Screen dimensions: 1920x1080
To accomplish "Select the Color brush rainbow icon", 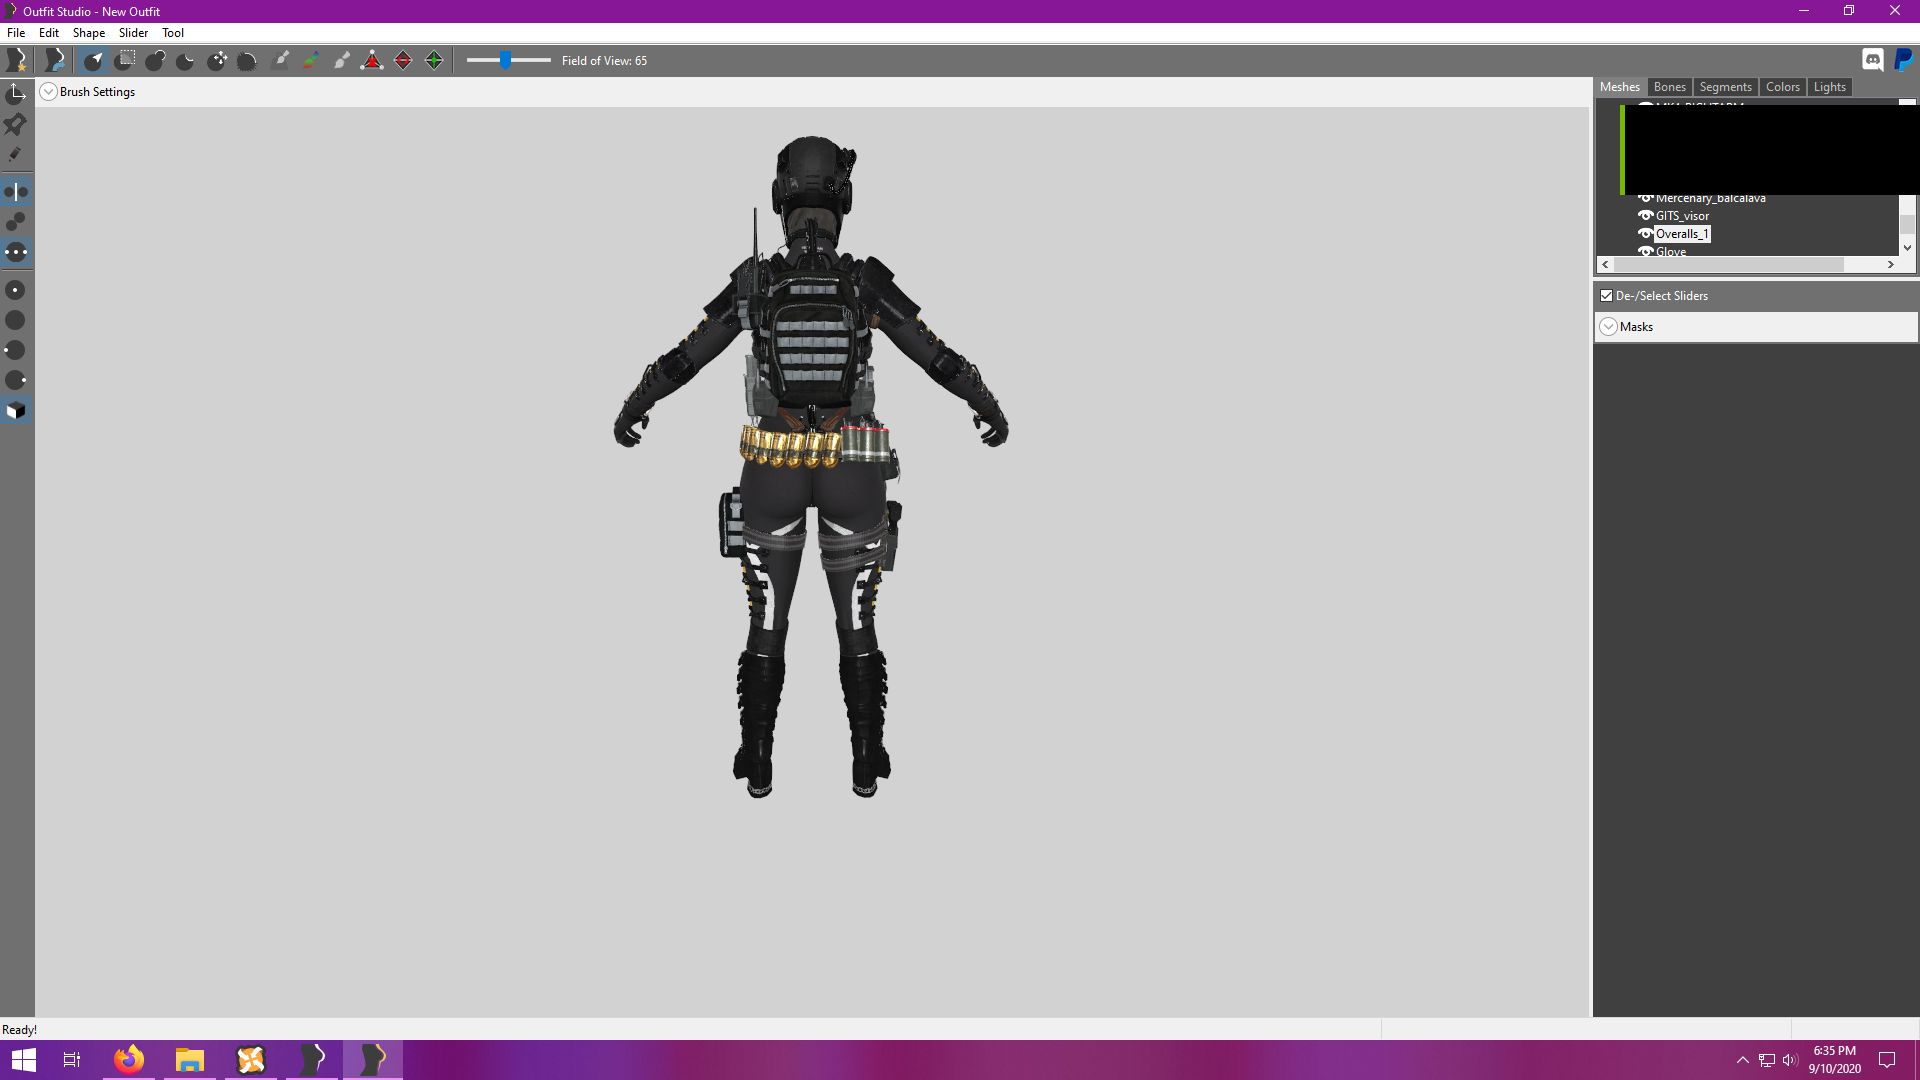I will tap(311, 61).
